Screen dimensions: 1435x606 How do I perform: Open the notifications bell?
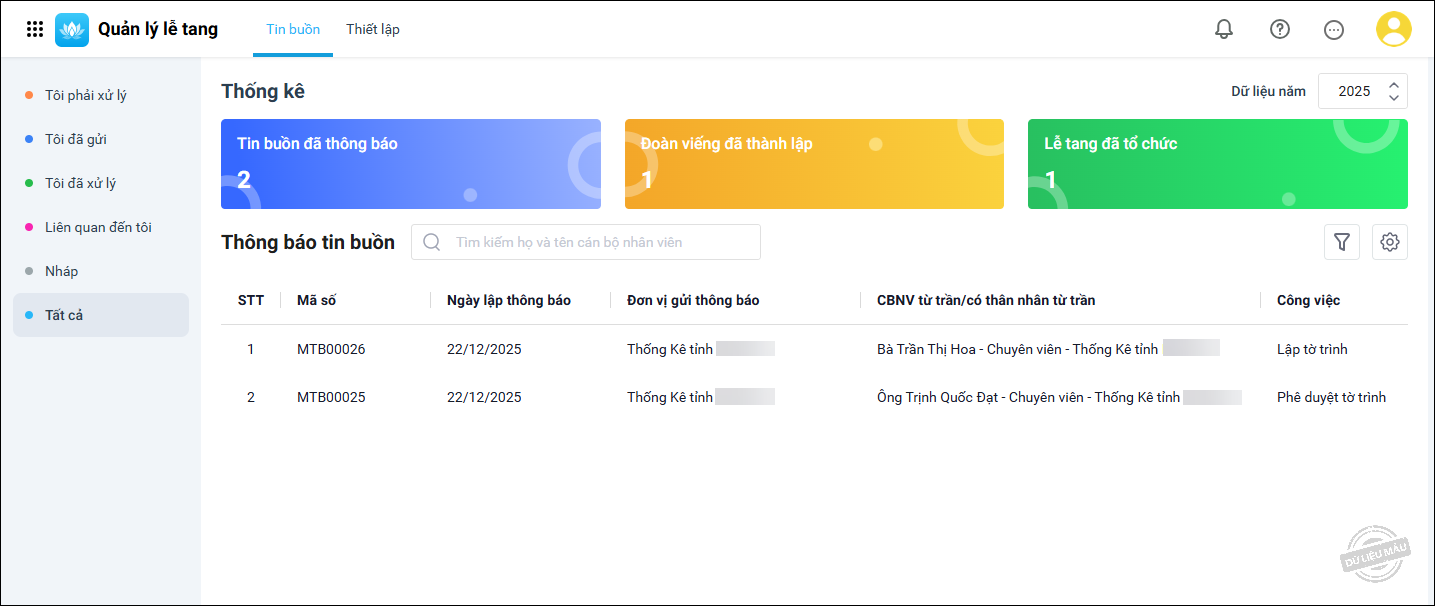click(x=1224, y=30)
